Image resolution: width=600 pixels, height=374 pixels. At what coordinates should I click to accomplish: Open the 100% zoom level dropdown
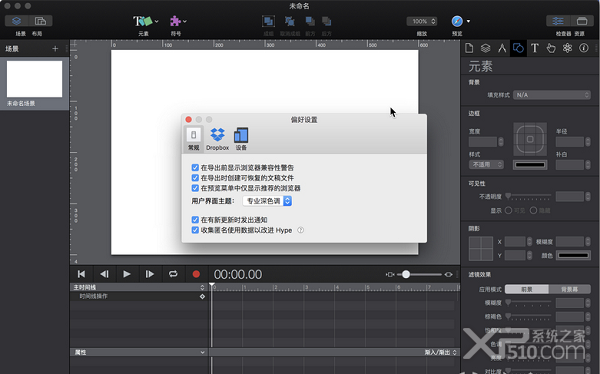point(422,21)
